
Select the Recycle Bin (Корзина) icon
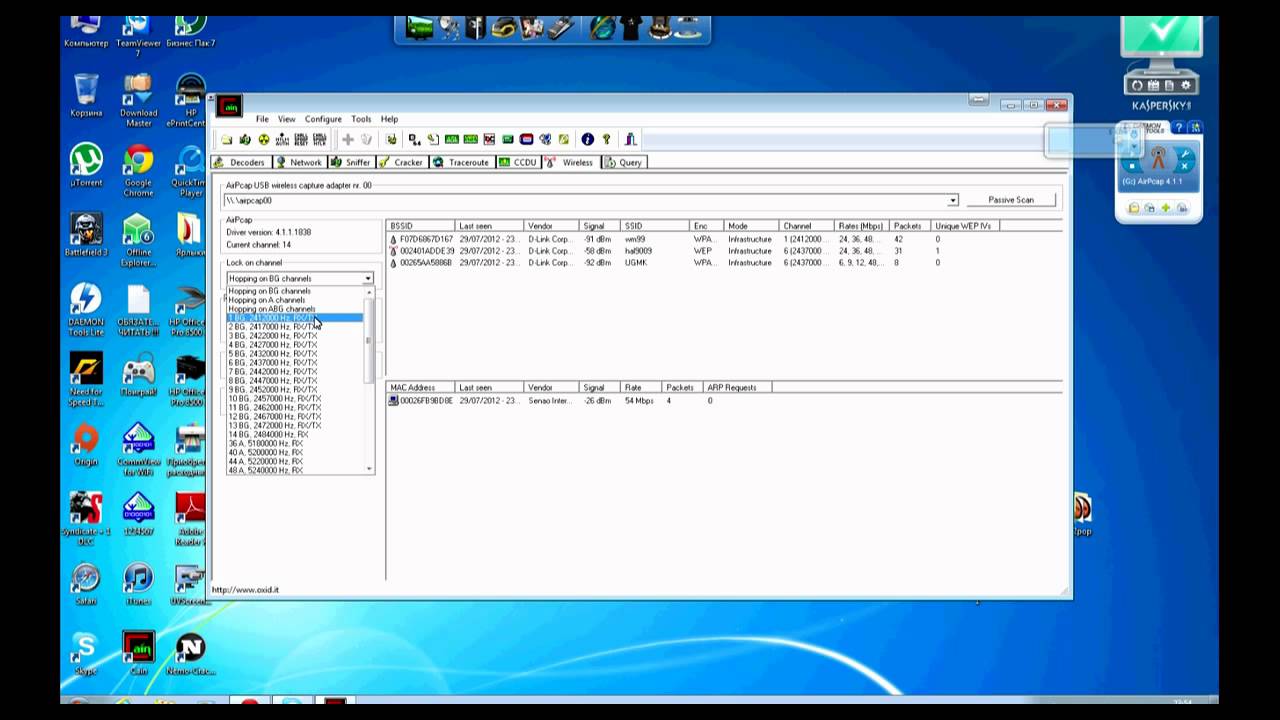pos(86,96)
